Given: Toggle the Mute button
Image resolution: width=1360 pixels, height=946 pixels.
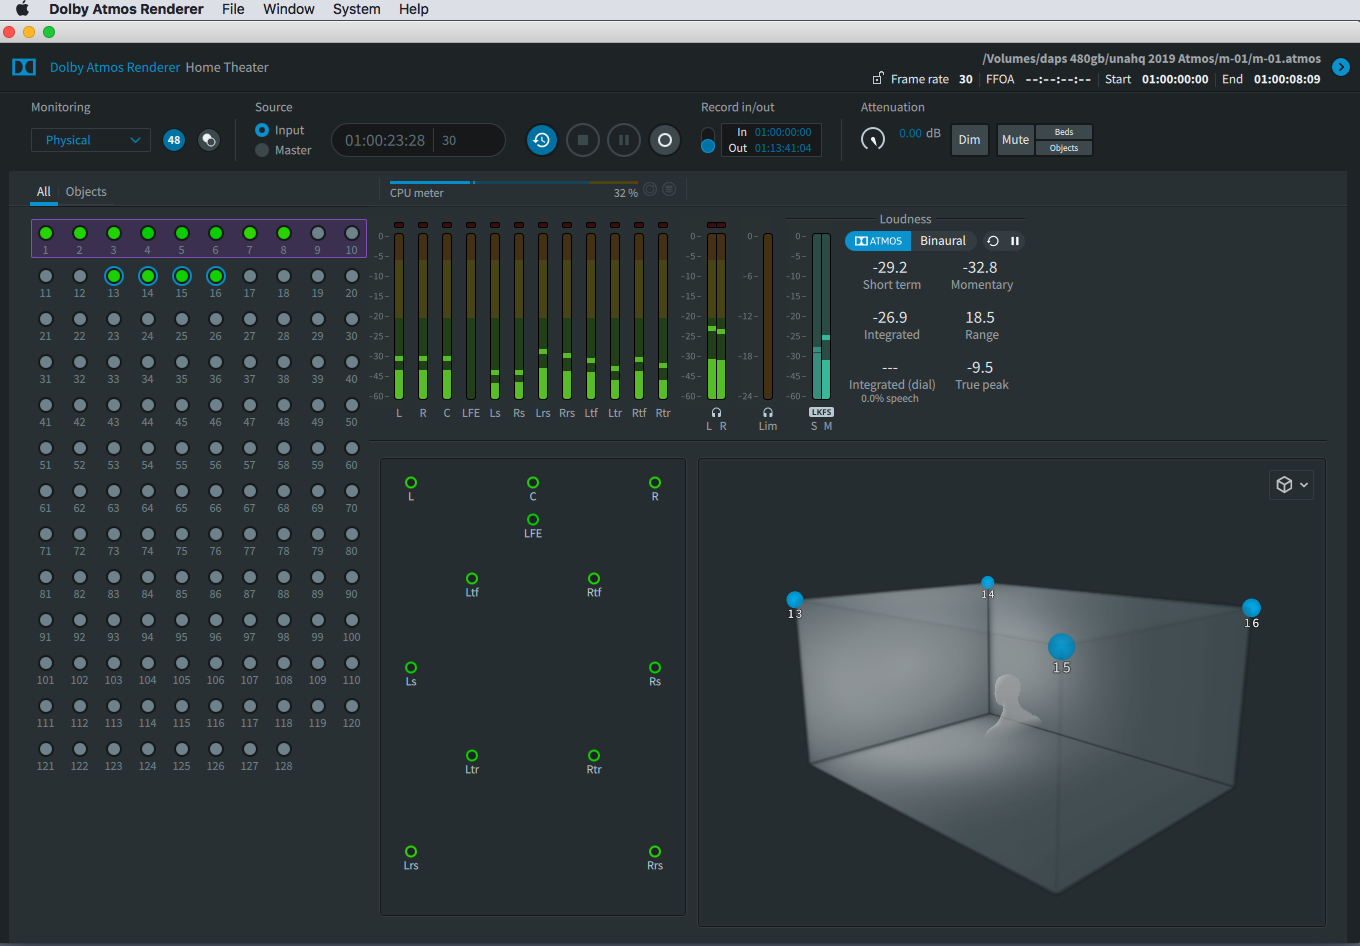Looking at the screenshot, I should pyautogui.click(x=1015, y=140).
